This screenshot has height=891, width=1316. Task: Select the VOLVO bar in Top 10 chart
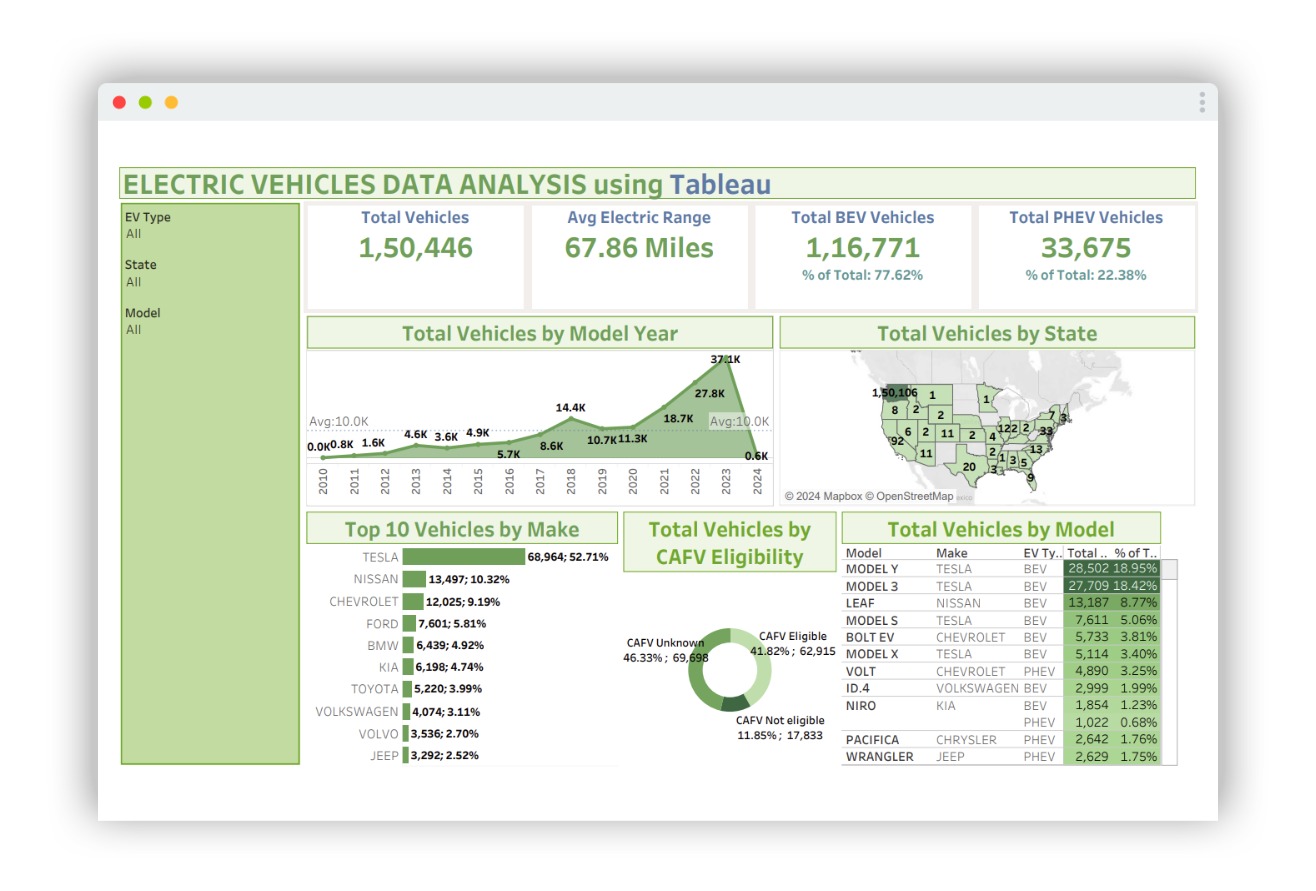pos(406,734)
